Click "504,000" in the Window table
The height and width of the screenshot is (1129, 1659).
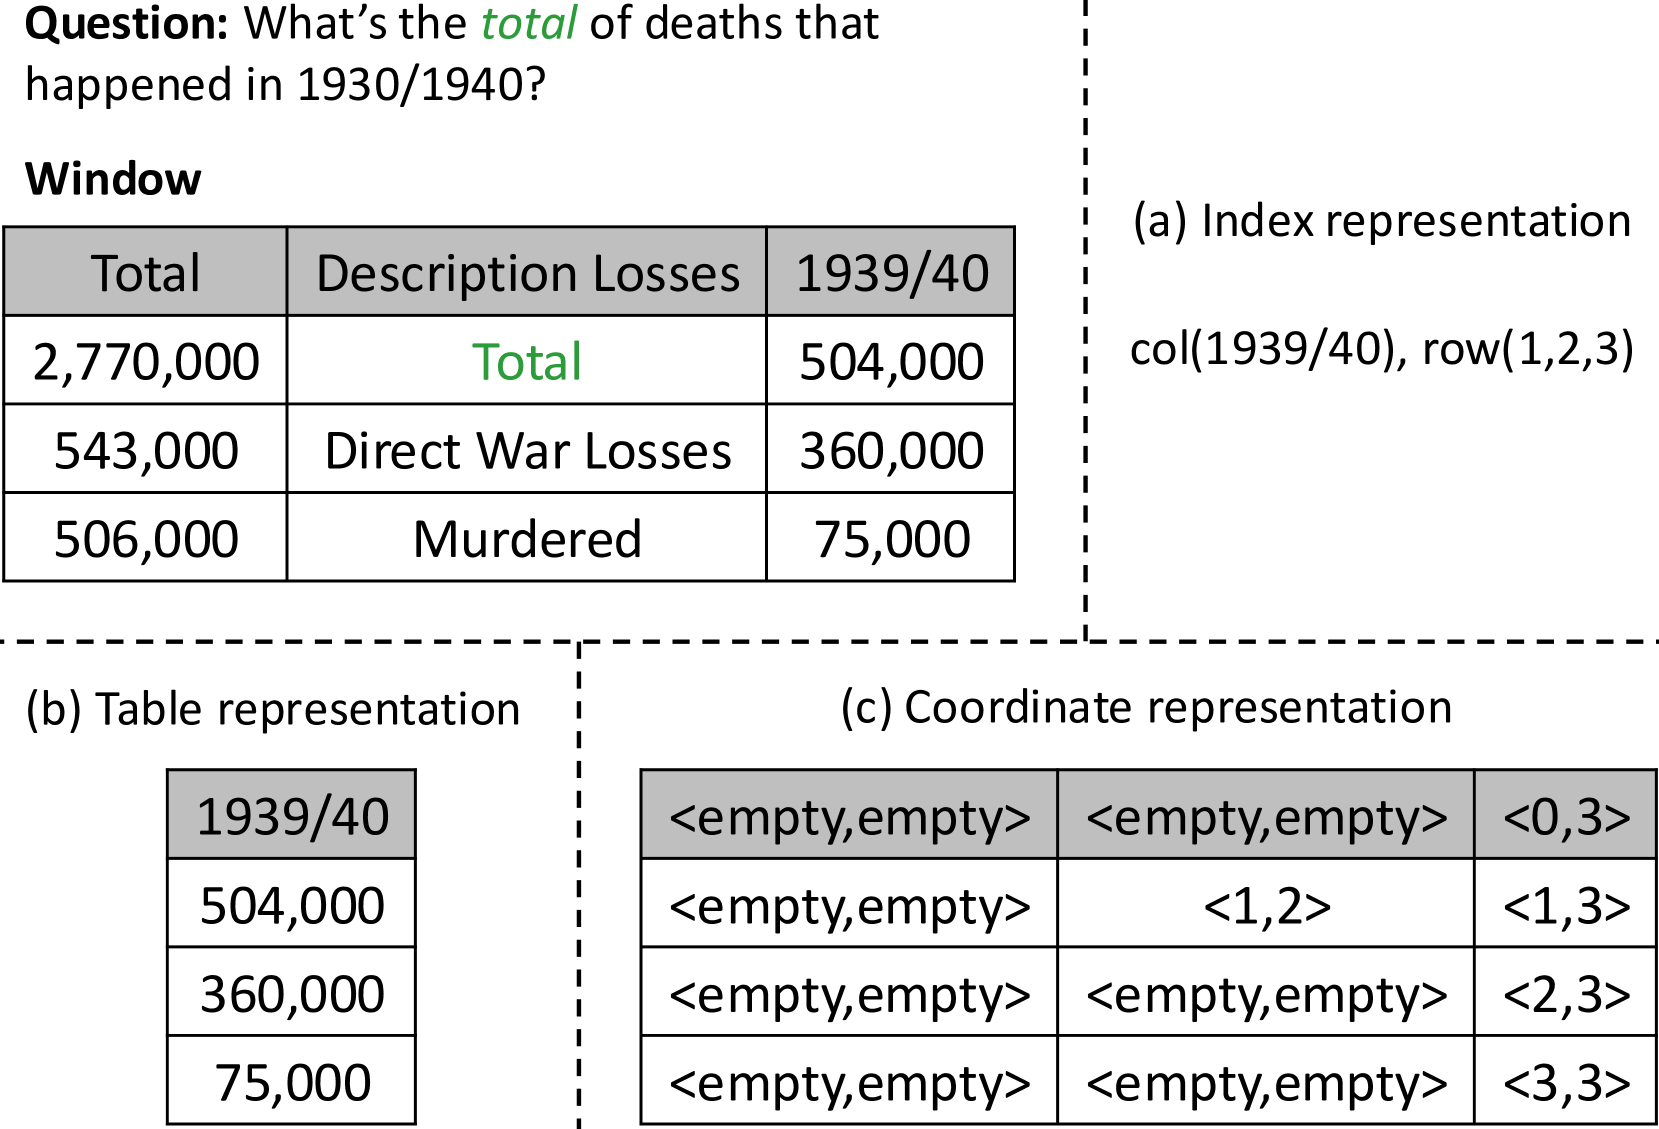(x=891, y=361)
